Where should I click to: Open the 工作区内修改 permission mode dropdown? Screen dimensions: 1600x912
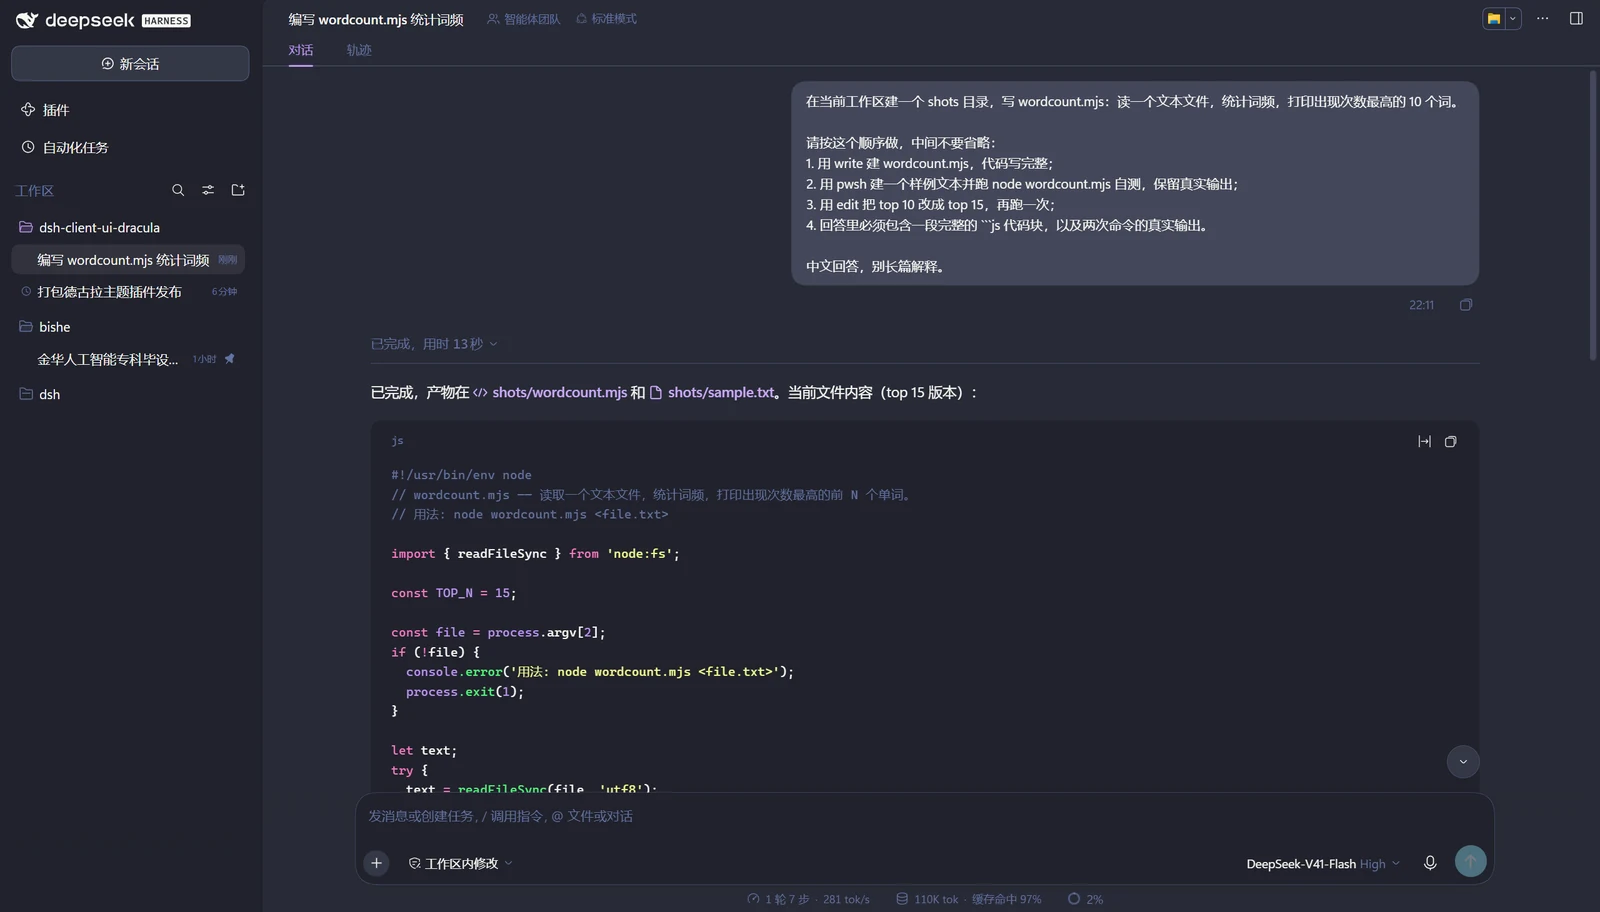click(460, 863)
